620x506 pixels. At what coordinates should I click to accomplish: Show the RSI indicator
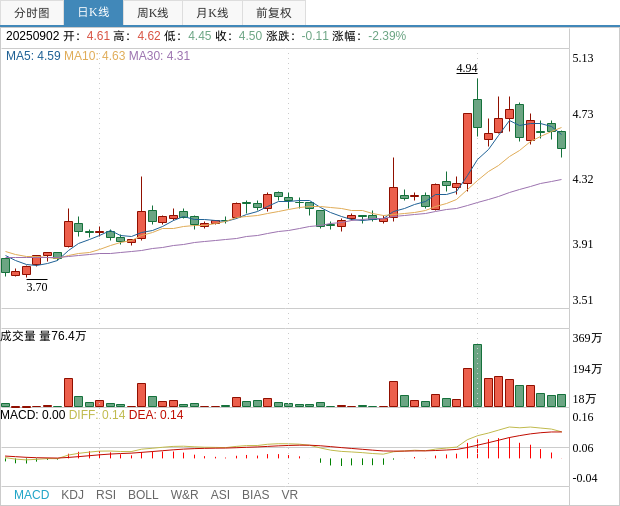point(106,495)
